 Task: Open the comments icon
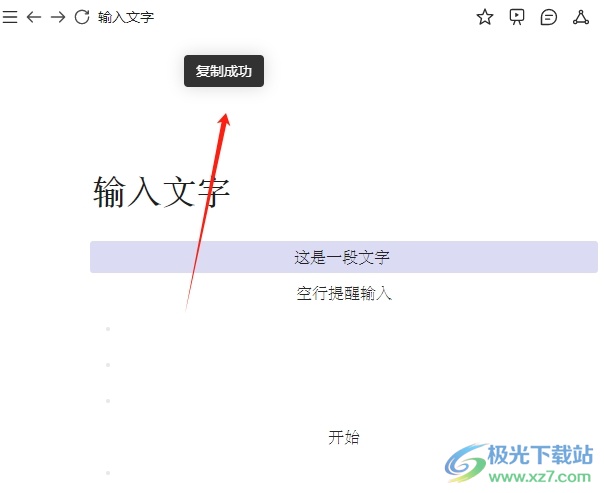tap(549, 17)
